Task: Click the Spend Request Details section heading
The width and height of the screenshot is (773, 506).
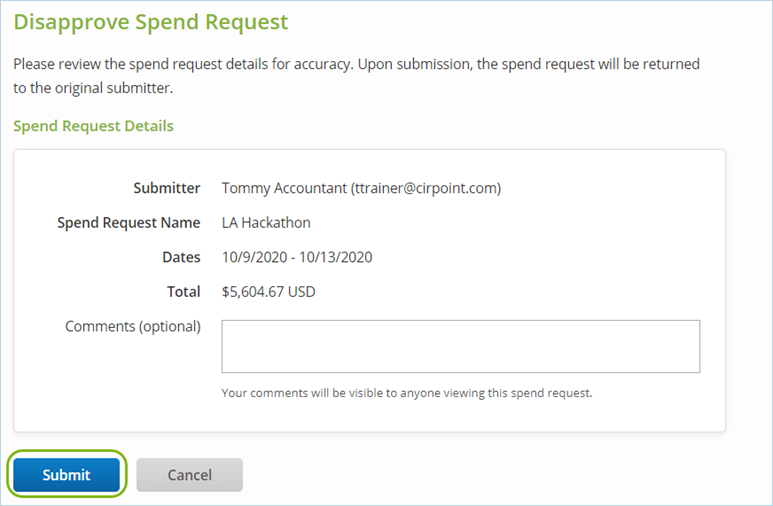Action: (x=93, y=126)
